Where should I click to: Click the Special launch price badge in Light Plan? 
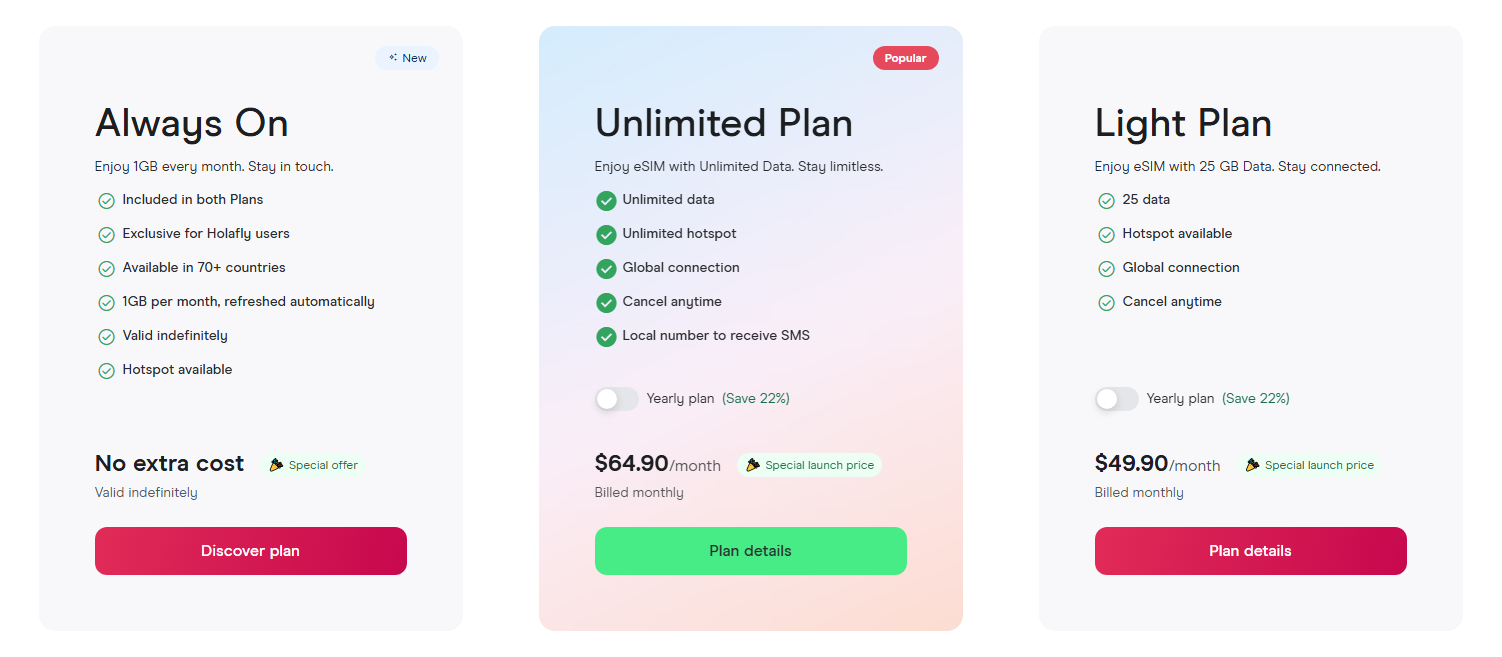pos(1309,465)
